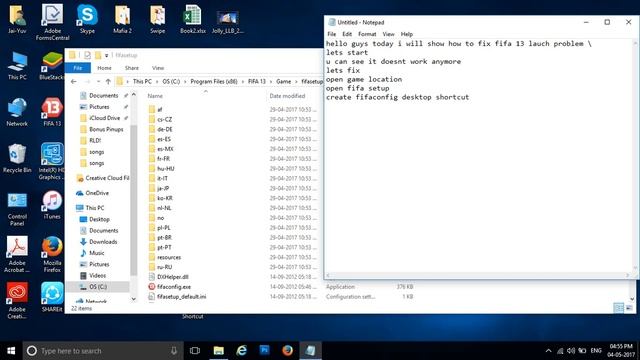This screenshot has height=360, width=640.
Task: Select the This PC desktop icon
Action: pos(17,66)
